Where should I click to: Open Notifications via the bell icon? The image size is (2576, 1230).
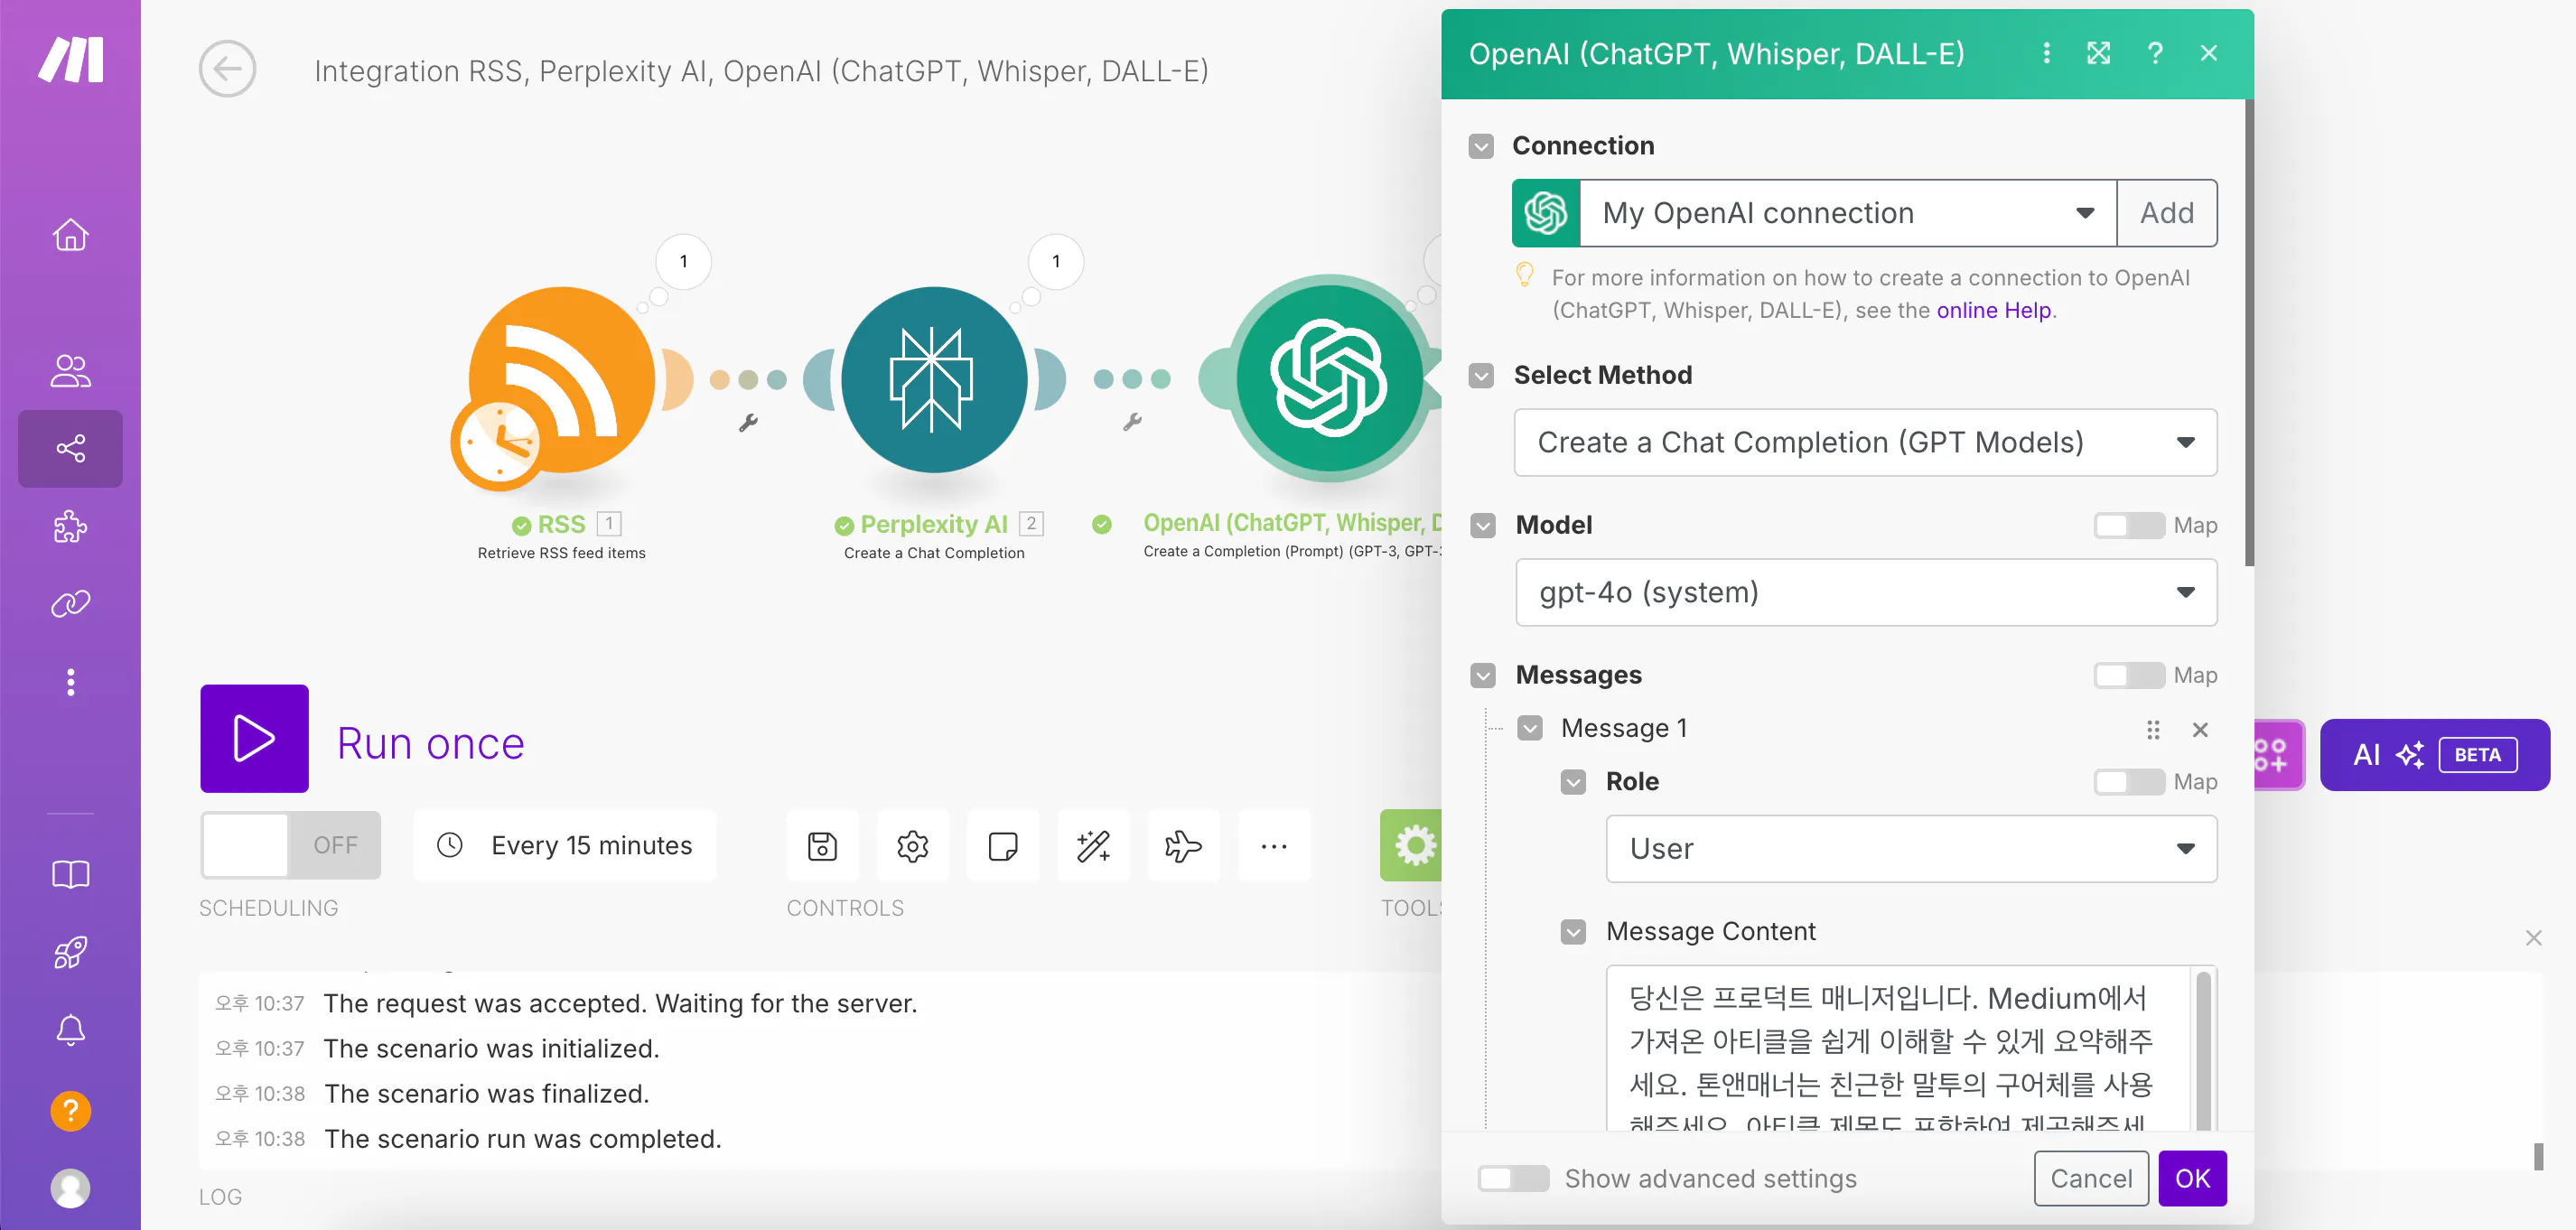70,1031
